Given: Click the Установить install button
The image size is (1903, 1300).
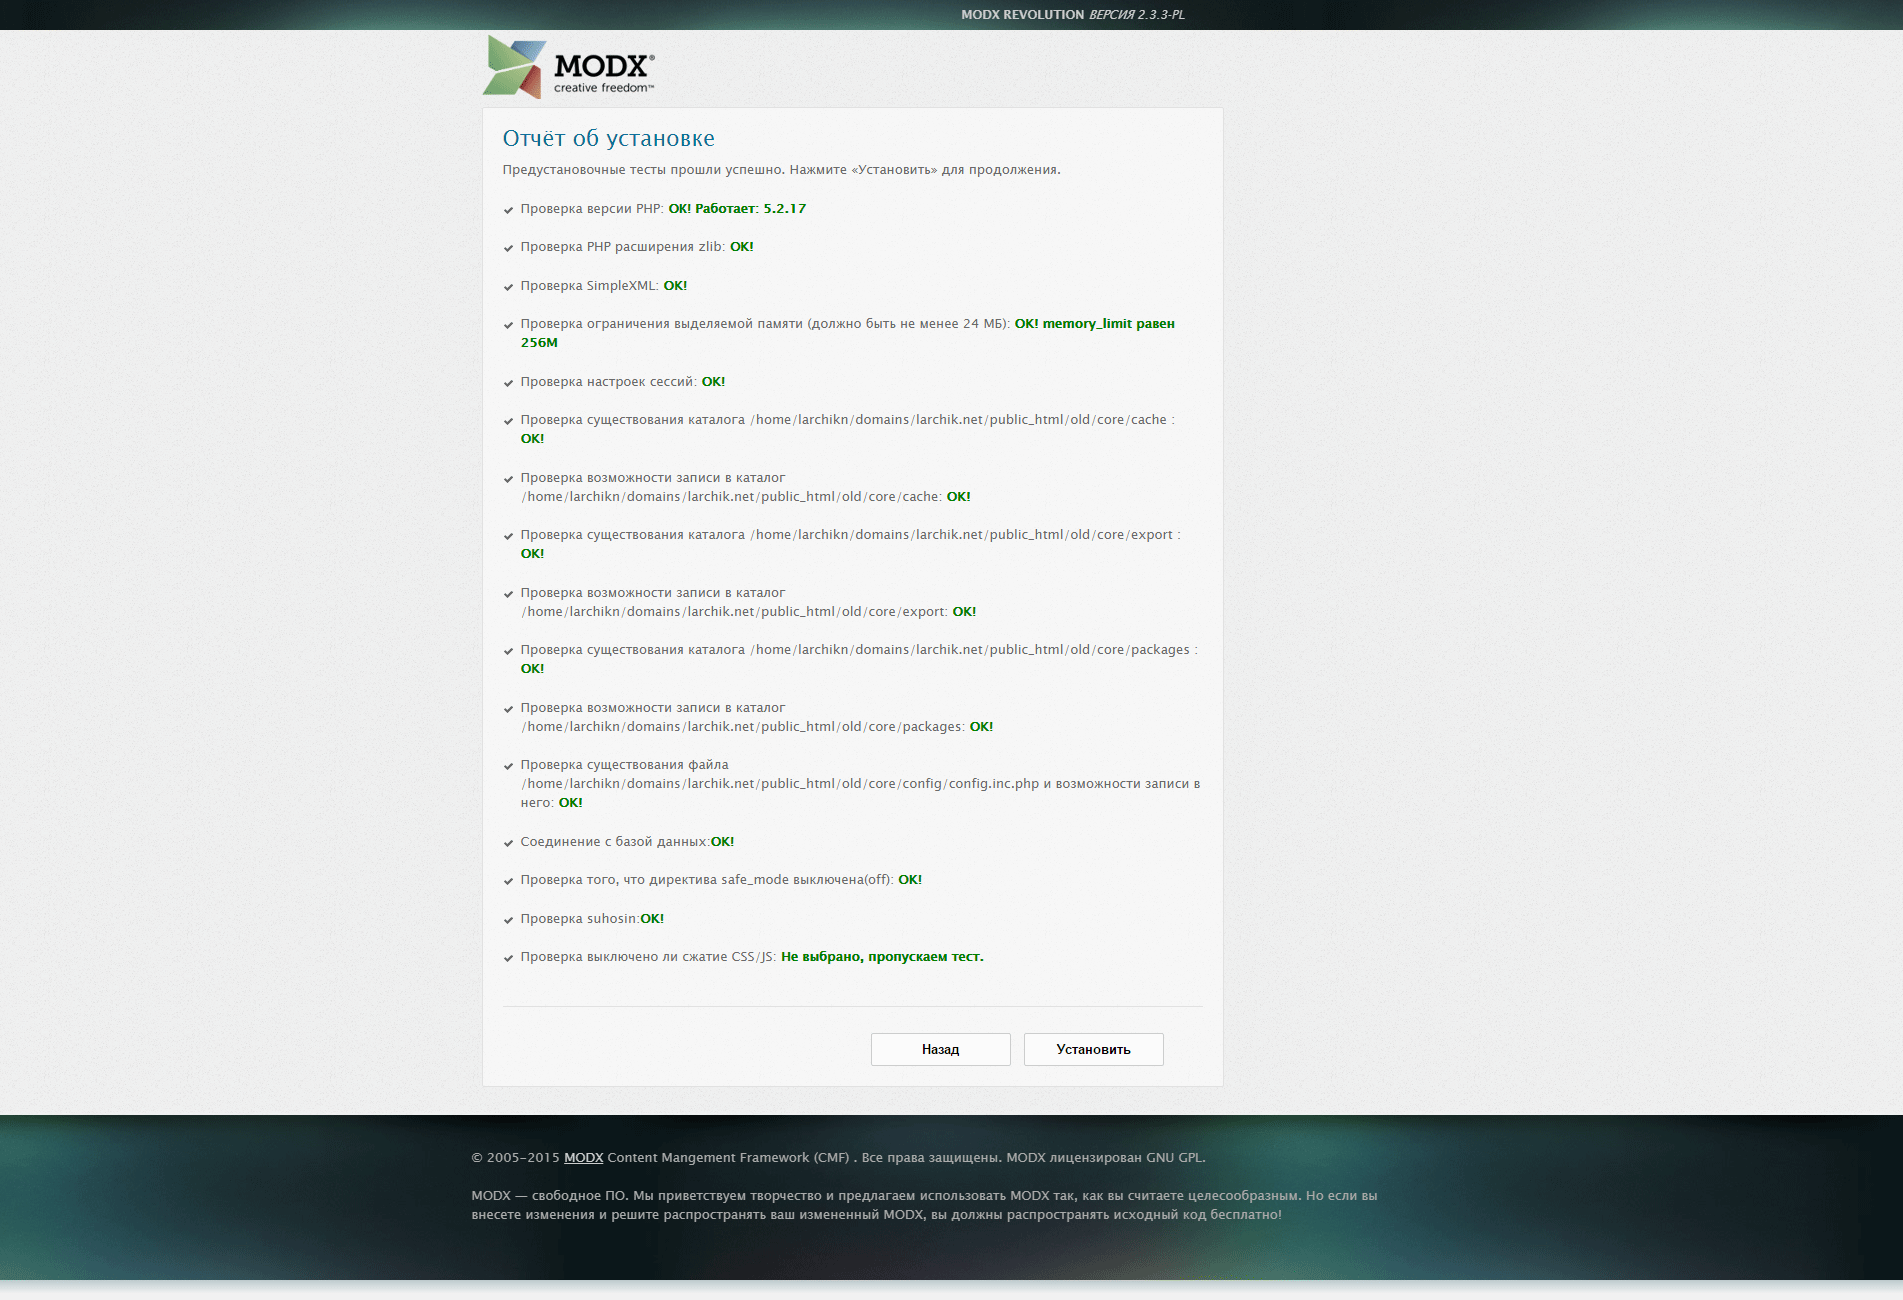Looking at the screenshot, I should [x=1093, y=1049].
